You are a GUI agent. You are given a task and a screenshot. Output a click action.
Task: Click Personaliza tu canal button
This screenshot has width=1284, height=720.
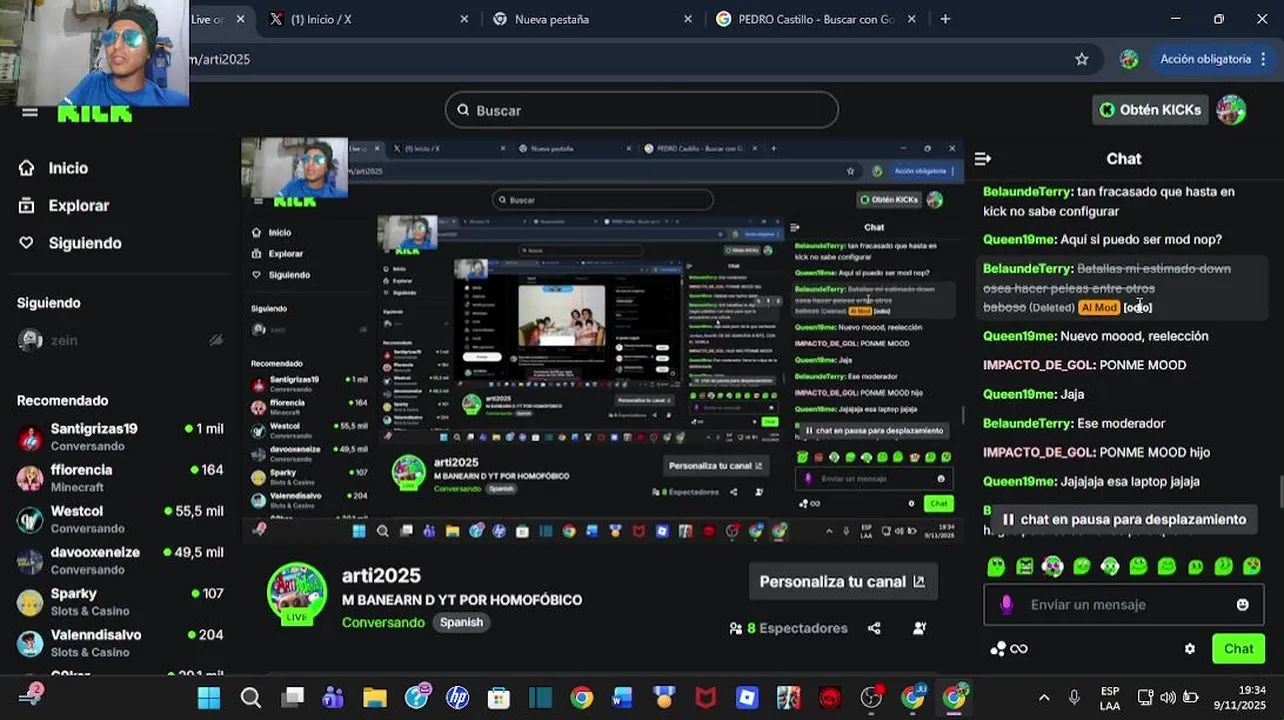pyautogui.click(x=842, y=581)
